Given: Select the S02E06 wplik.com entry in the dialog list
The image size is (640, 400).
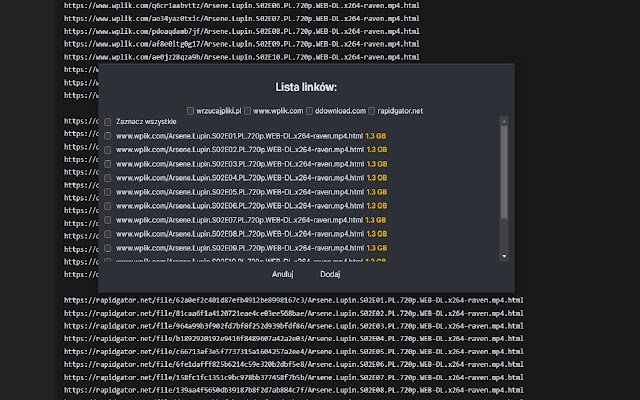Looking at the screenshot, I should click(240, 206).
